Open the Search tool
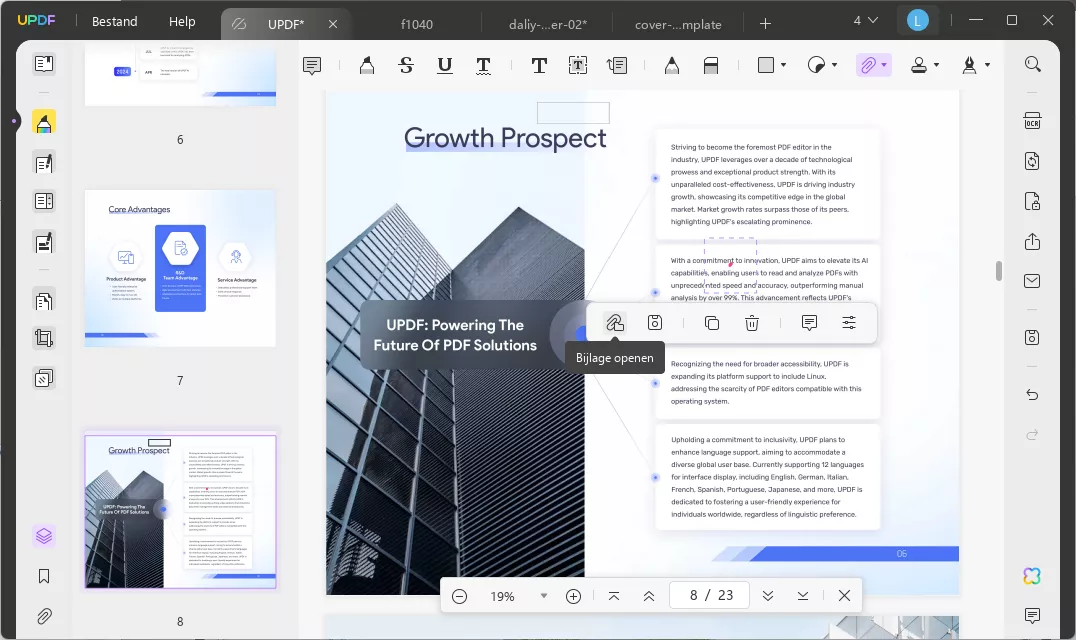Screen dimensions: 1076x640 coord(1033,64)
